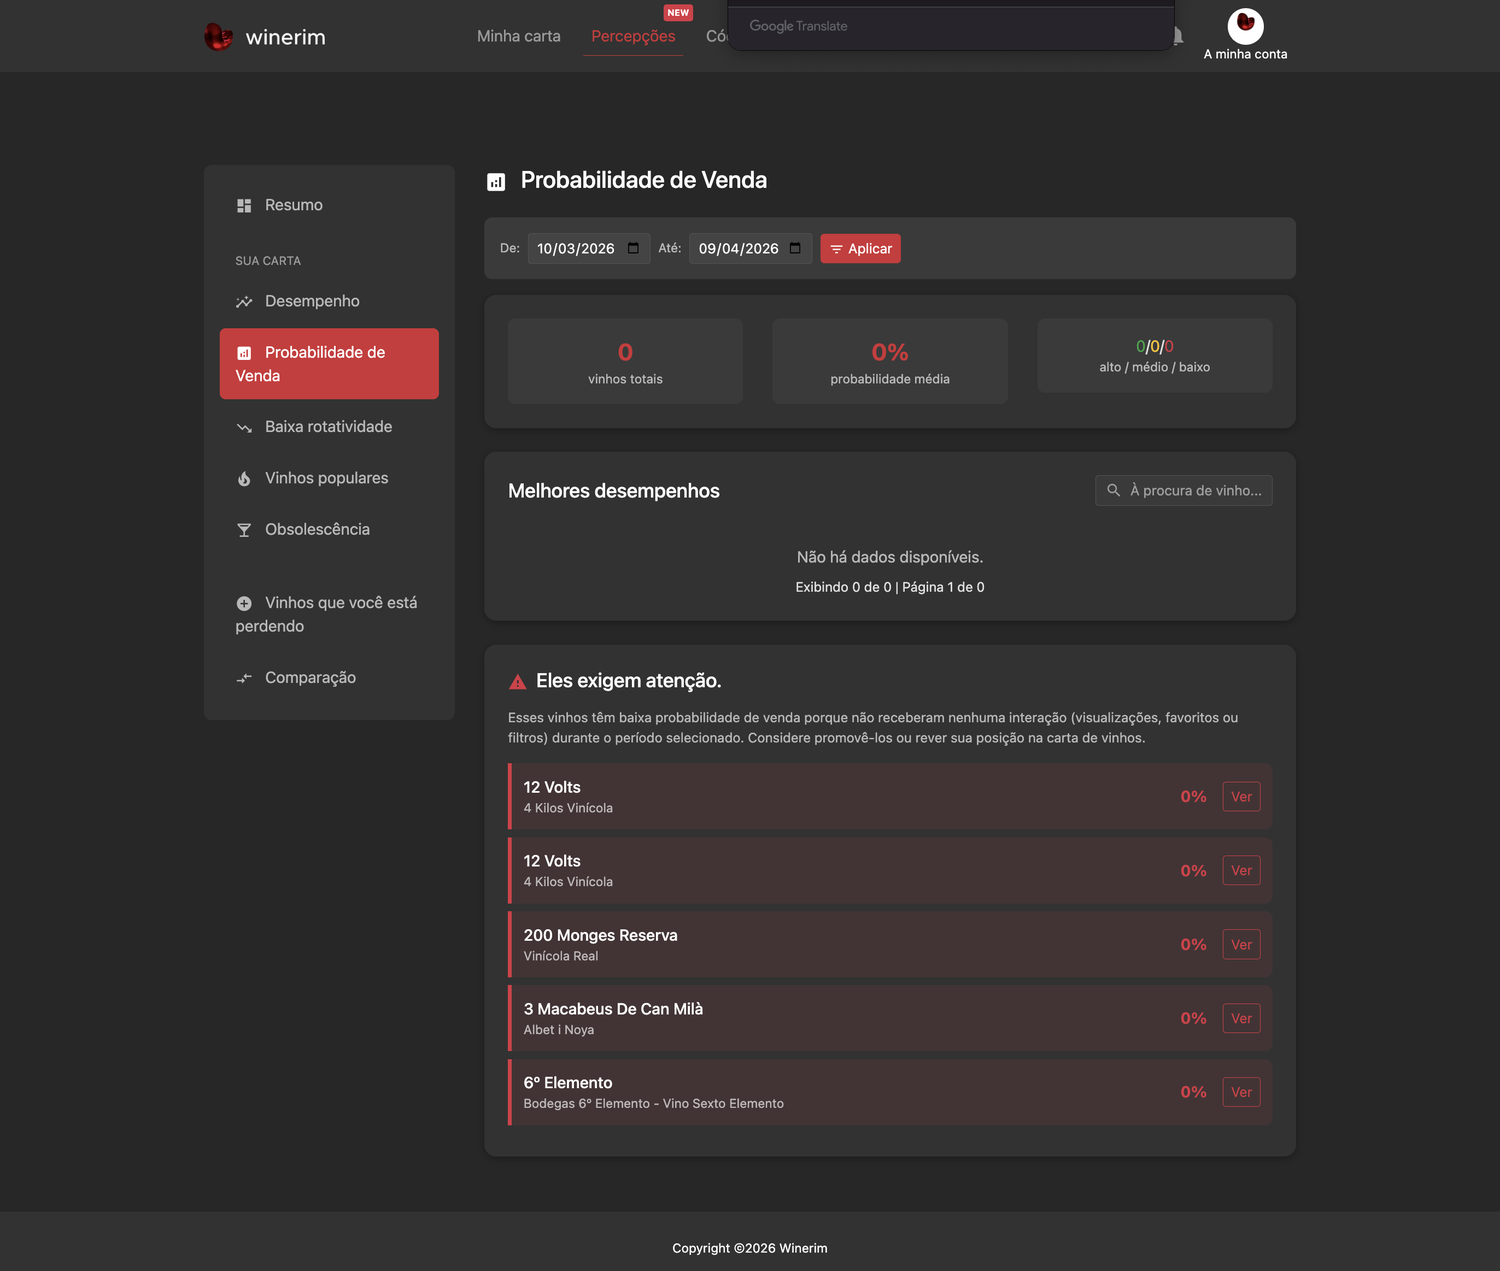Click the Não há dados disponíveis message

pyautogui.click(x=890, y=557)
